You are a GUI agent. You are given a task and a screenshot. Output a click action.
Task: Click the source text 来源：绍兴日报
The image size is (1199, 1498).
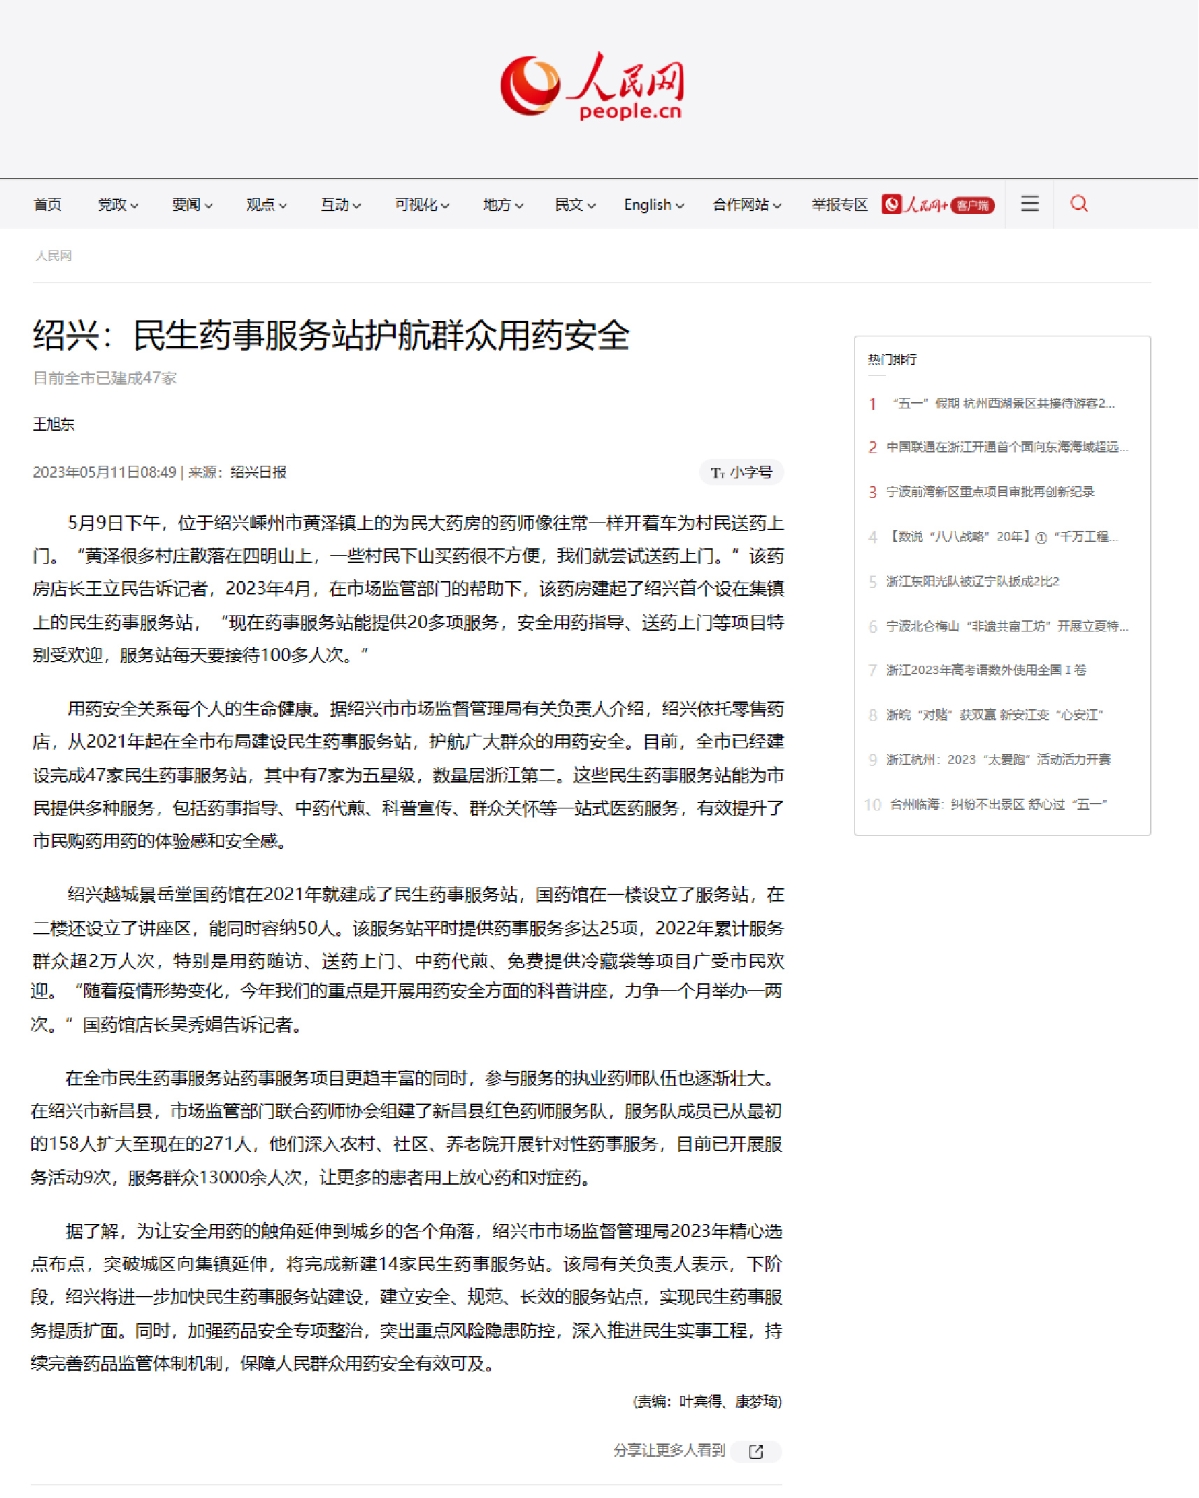238,472
